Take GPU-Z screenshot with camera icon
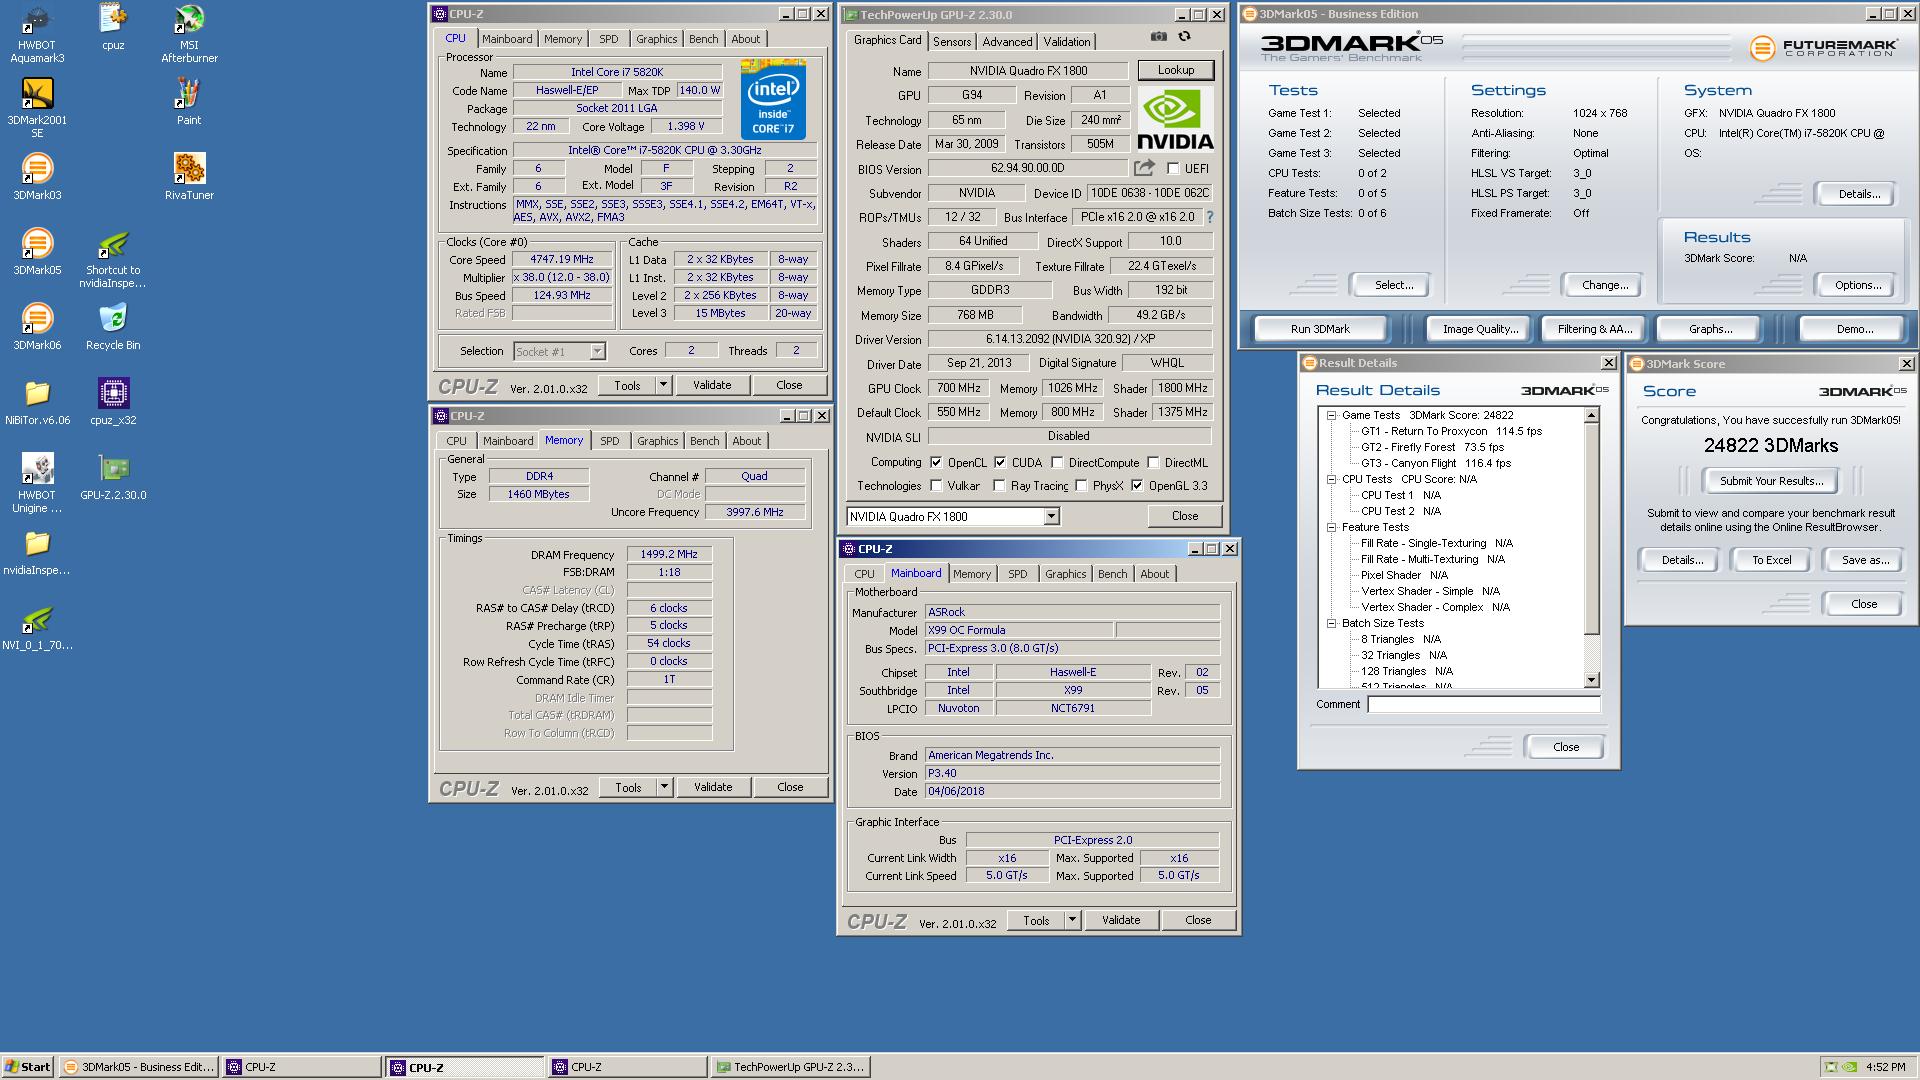Viewport: 1920px width, 1080px height. coord(1158,36)
